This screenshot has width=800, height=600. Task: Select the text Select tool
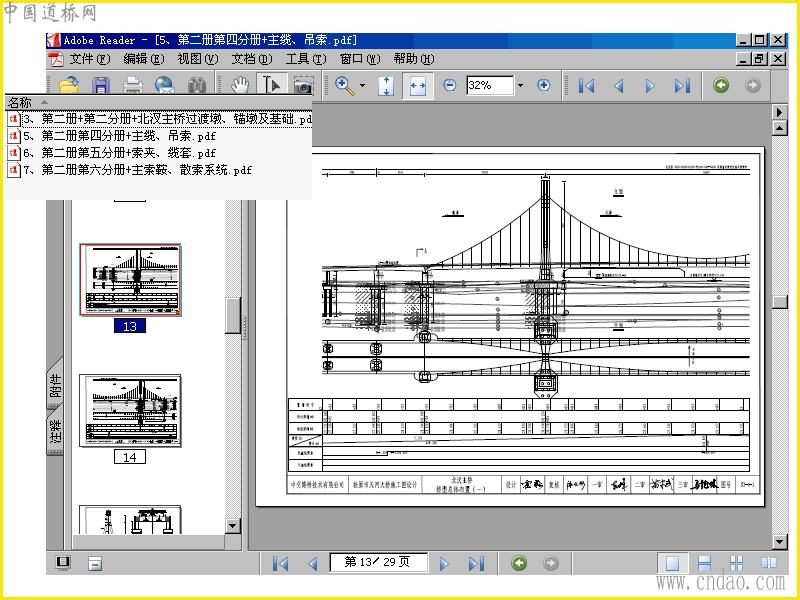[271, 85]
